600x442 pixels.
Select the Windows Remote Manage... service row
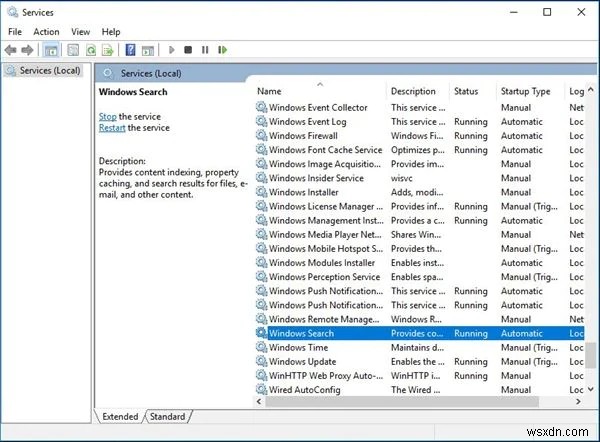(420, 319)
